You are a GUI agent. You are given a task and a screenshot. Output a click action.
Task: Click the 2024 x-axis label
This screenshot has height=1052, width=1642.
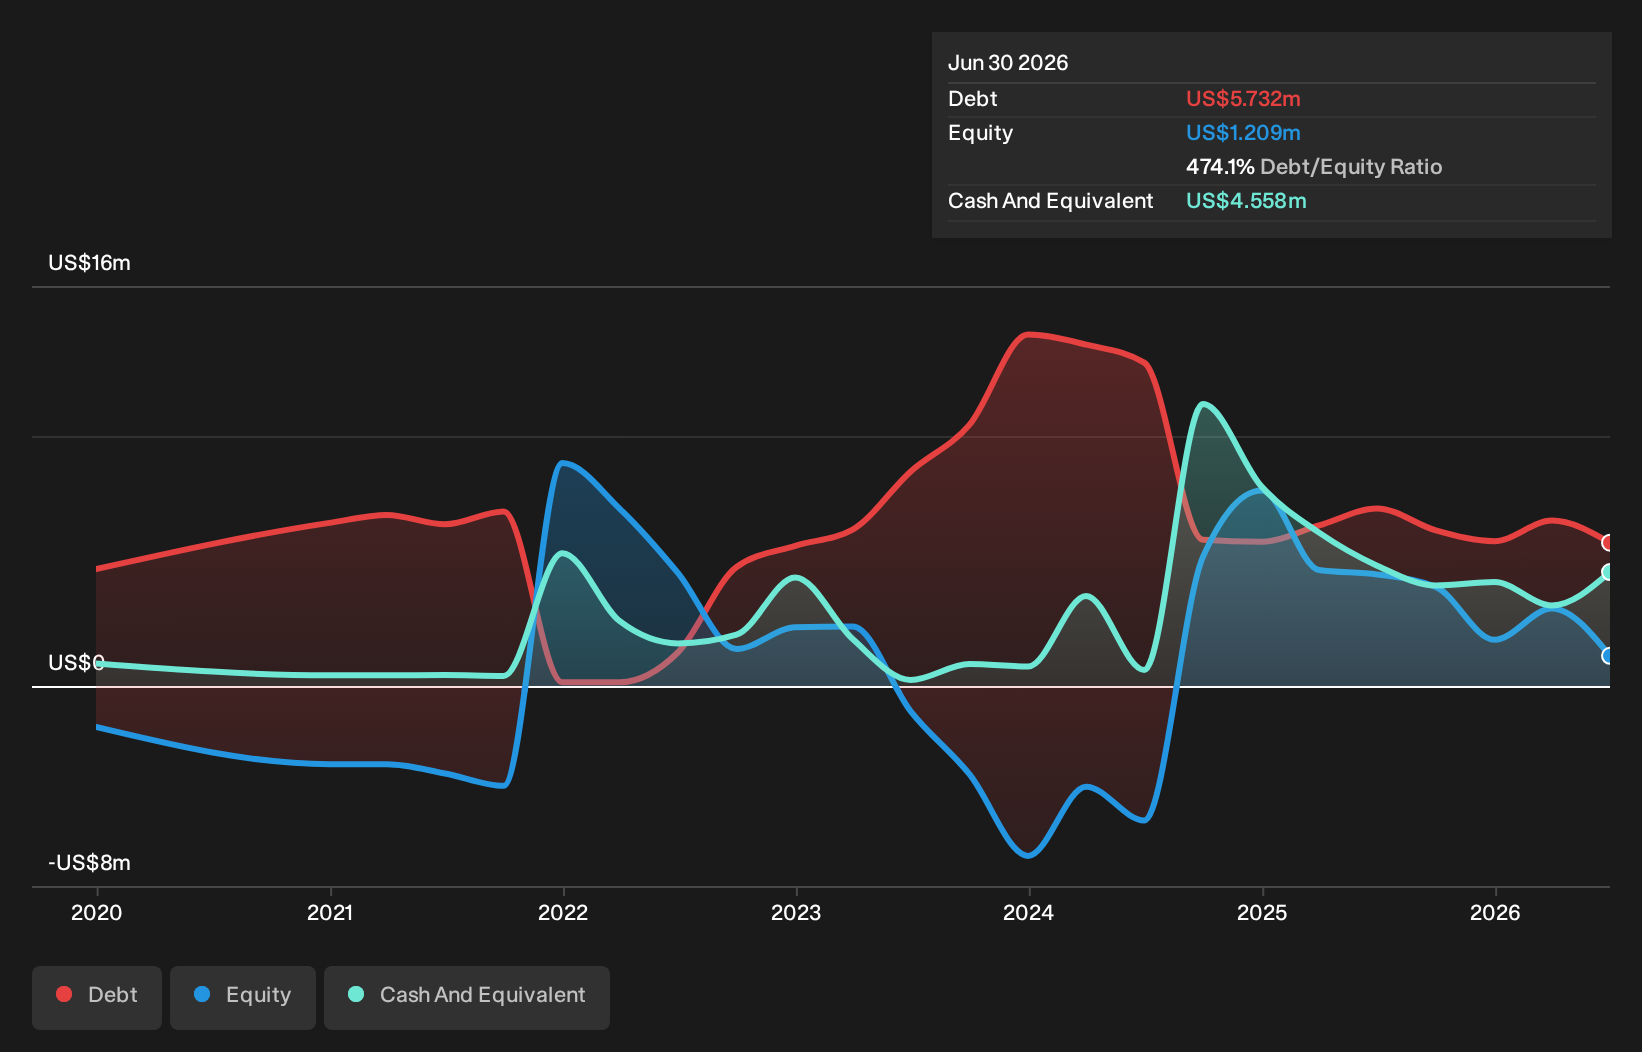point(1029,912)
